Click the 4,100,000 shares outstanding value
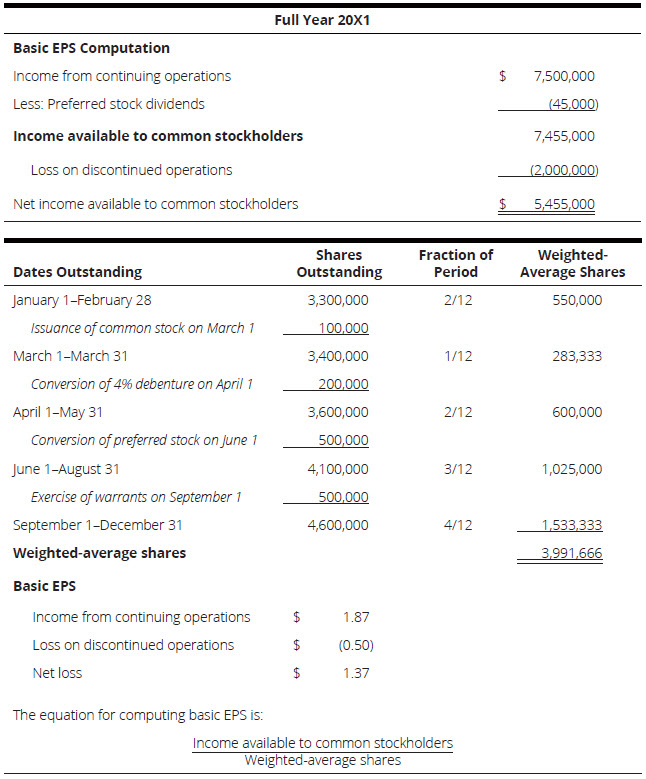646x779 pixels. coord(339,469)
